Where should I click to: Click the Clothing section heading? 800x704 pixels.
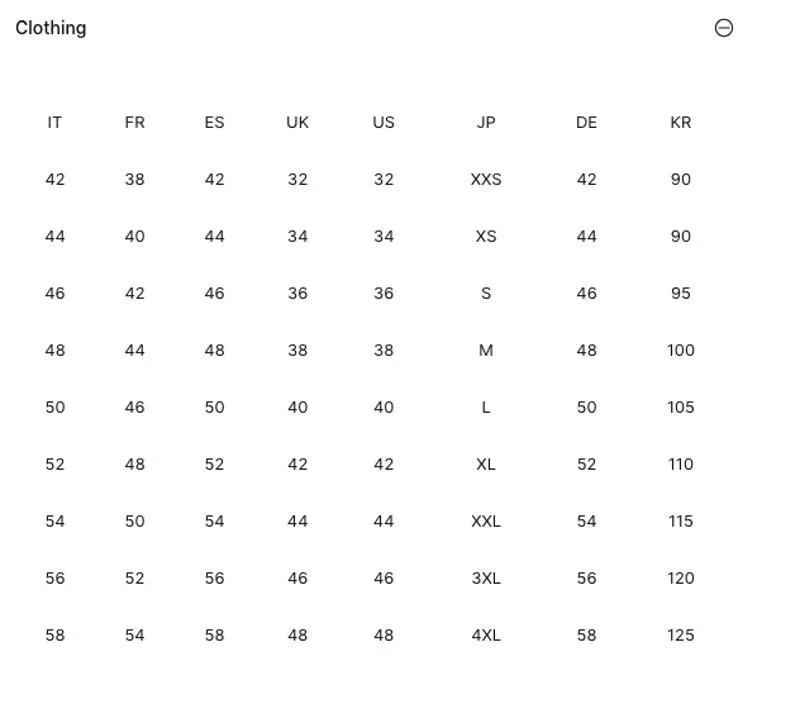[x=51, y=28]
